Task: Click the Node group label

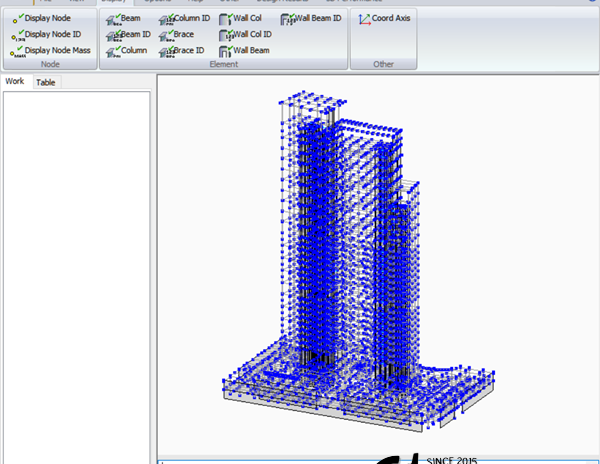Action: (x=50, y=64)
